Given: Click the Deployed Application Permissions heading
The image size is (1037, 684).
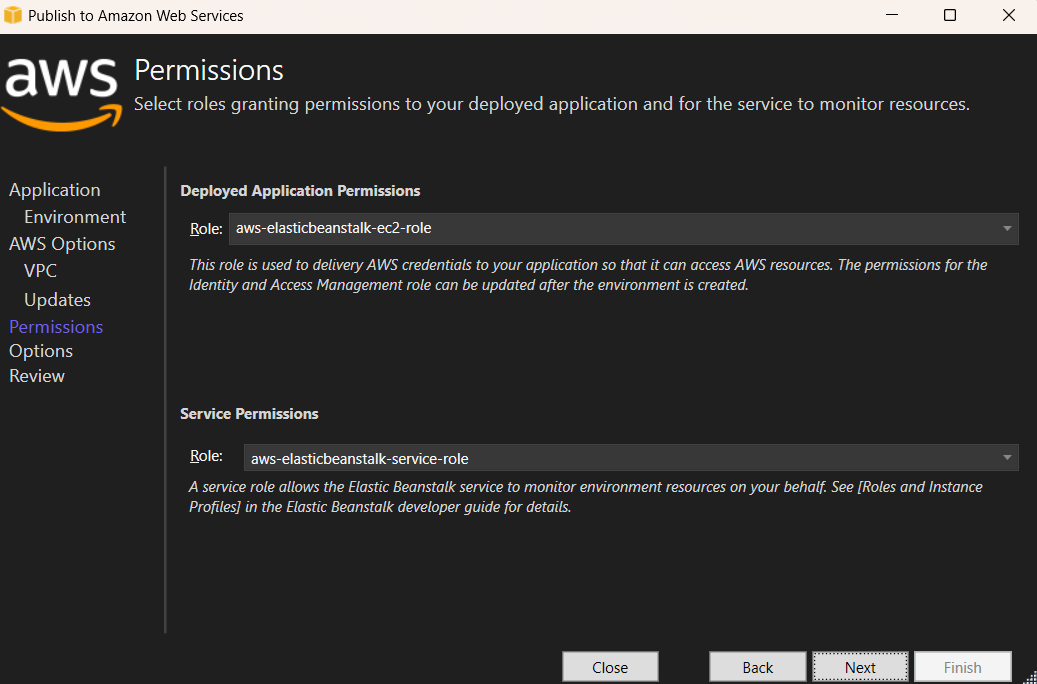Looking at the screenshot, I should (x=300, y=191).
